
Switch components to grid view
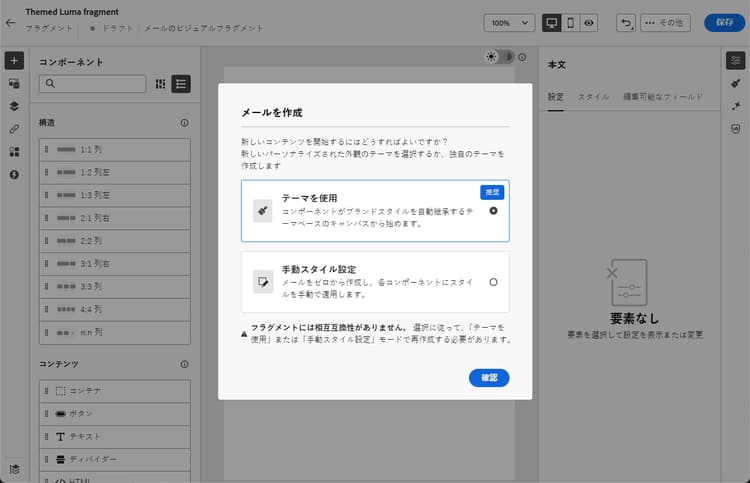161,84
